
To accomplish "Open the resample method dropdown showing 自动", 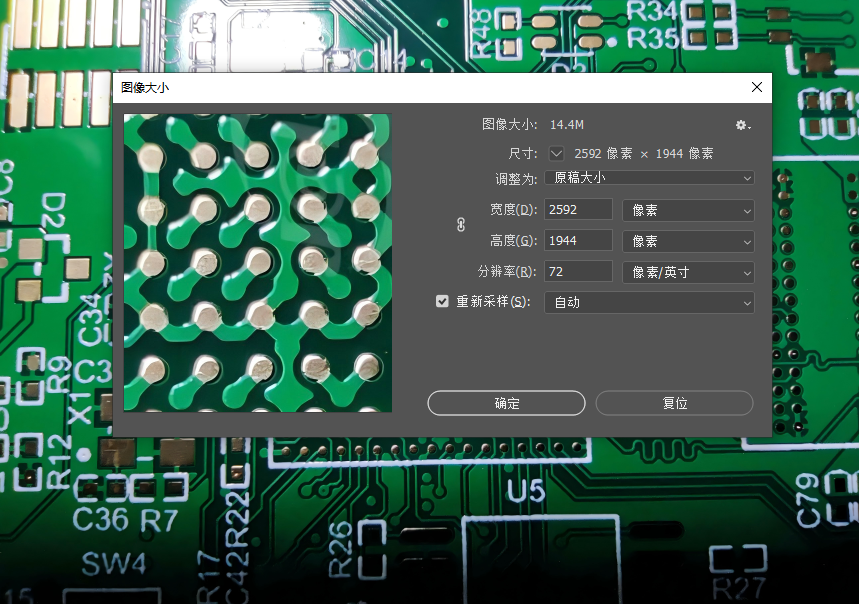I will point(648,302).
